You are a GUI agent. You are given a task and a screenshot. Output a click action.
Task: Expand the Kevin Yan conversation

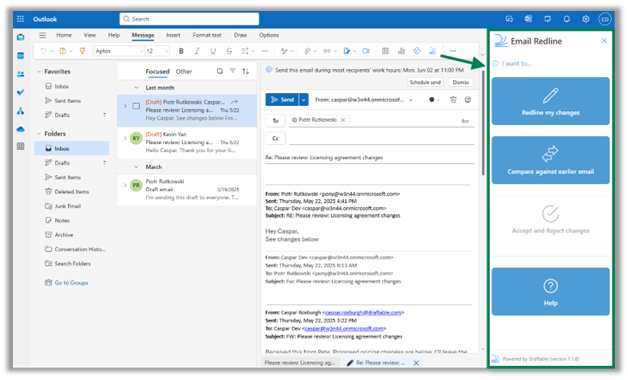125,139
